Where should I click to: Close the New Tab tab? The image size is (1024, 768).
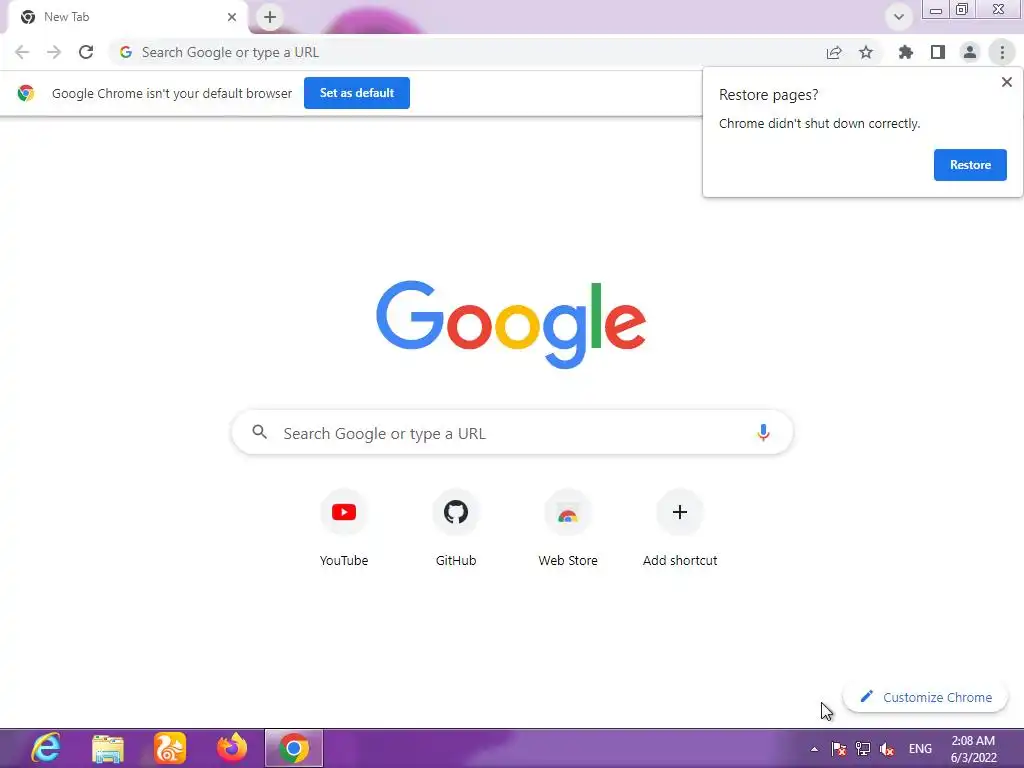pyautogui.click(x=232, y=17)
